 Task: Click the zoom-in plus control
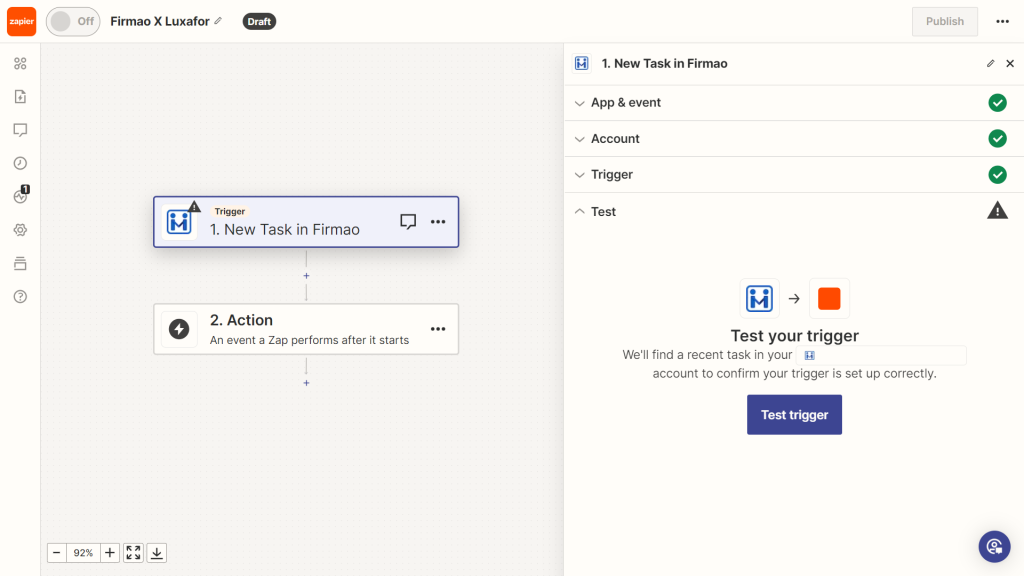(109, 552)
